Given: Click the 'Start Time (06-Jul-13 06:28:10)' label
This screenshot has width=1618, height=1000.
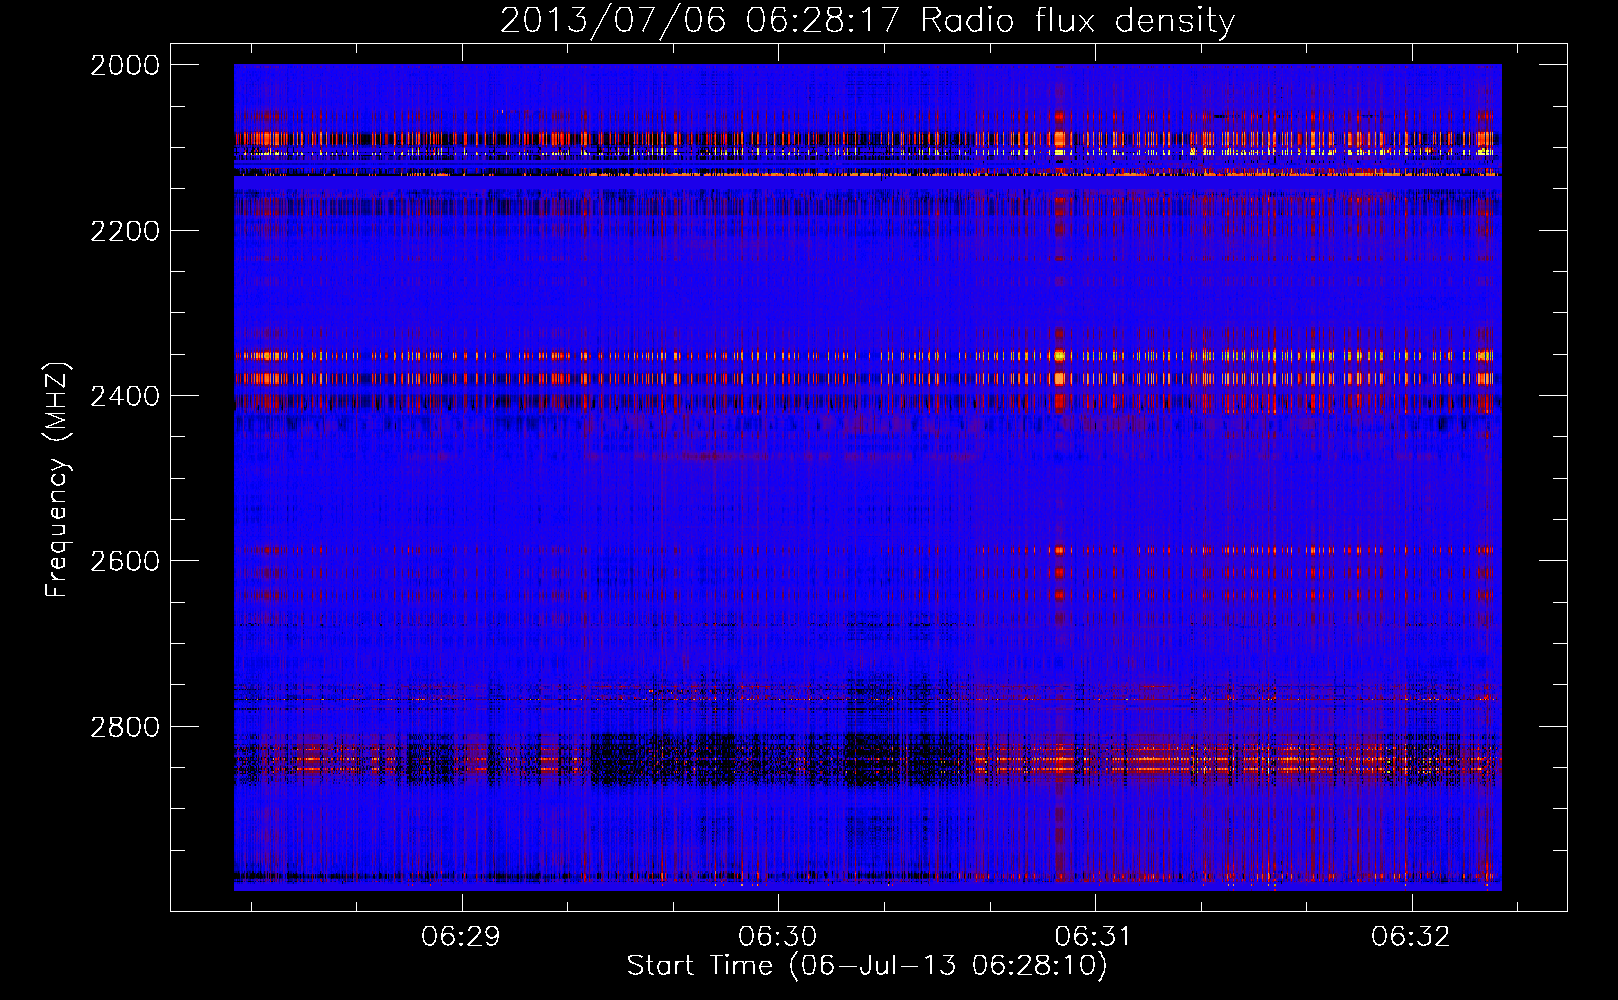Looking at the screenshot, I should click(x=867, y=966).
